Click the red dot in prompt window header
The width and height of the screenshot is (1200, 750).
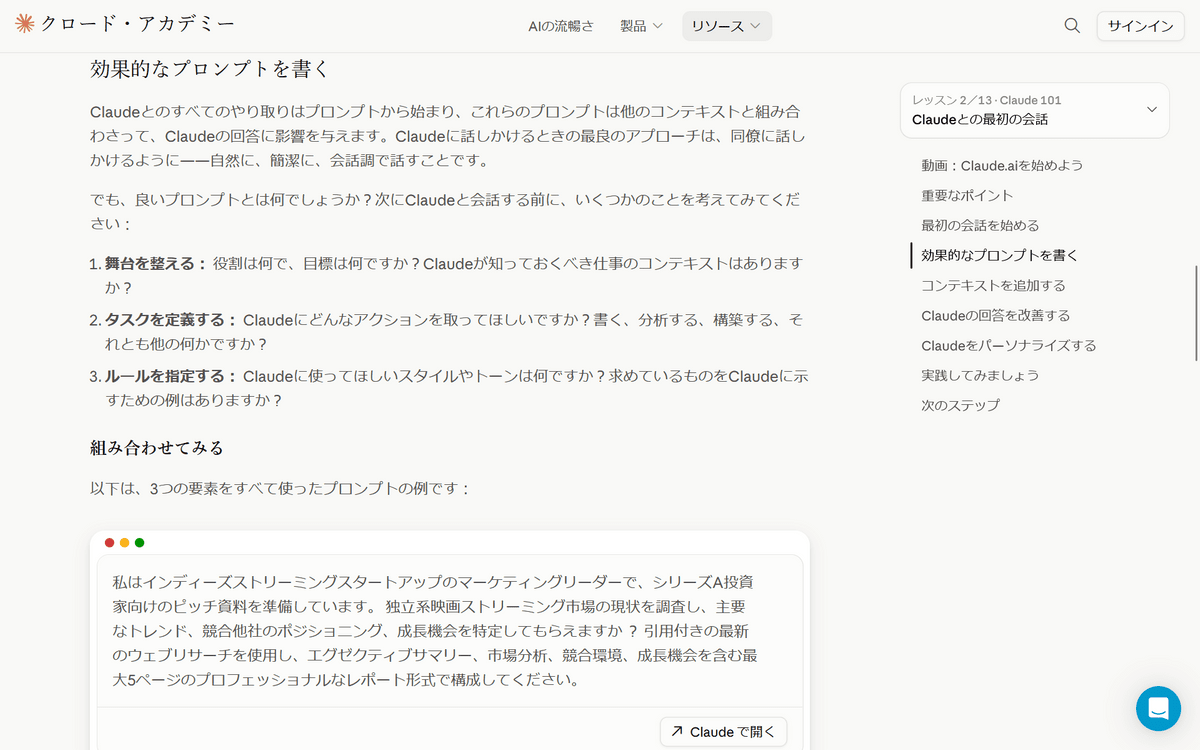(110, 543)
